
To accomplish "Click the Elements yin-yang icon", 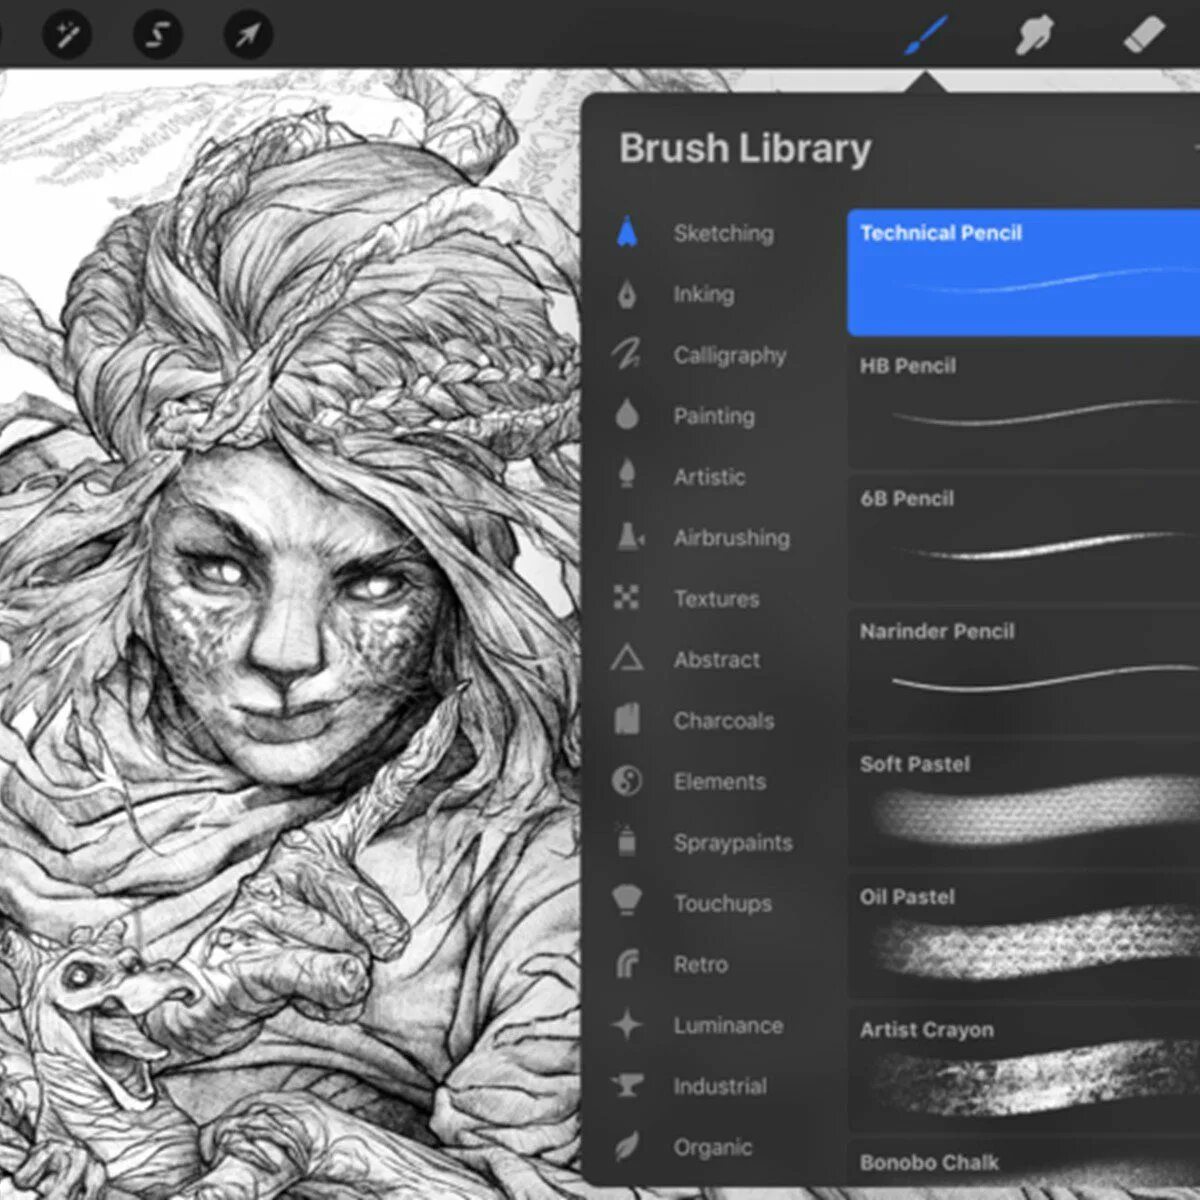I will coord(627,781).
